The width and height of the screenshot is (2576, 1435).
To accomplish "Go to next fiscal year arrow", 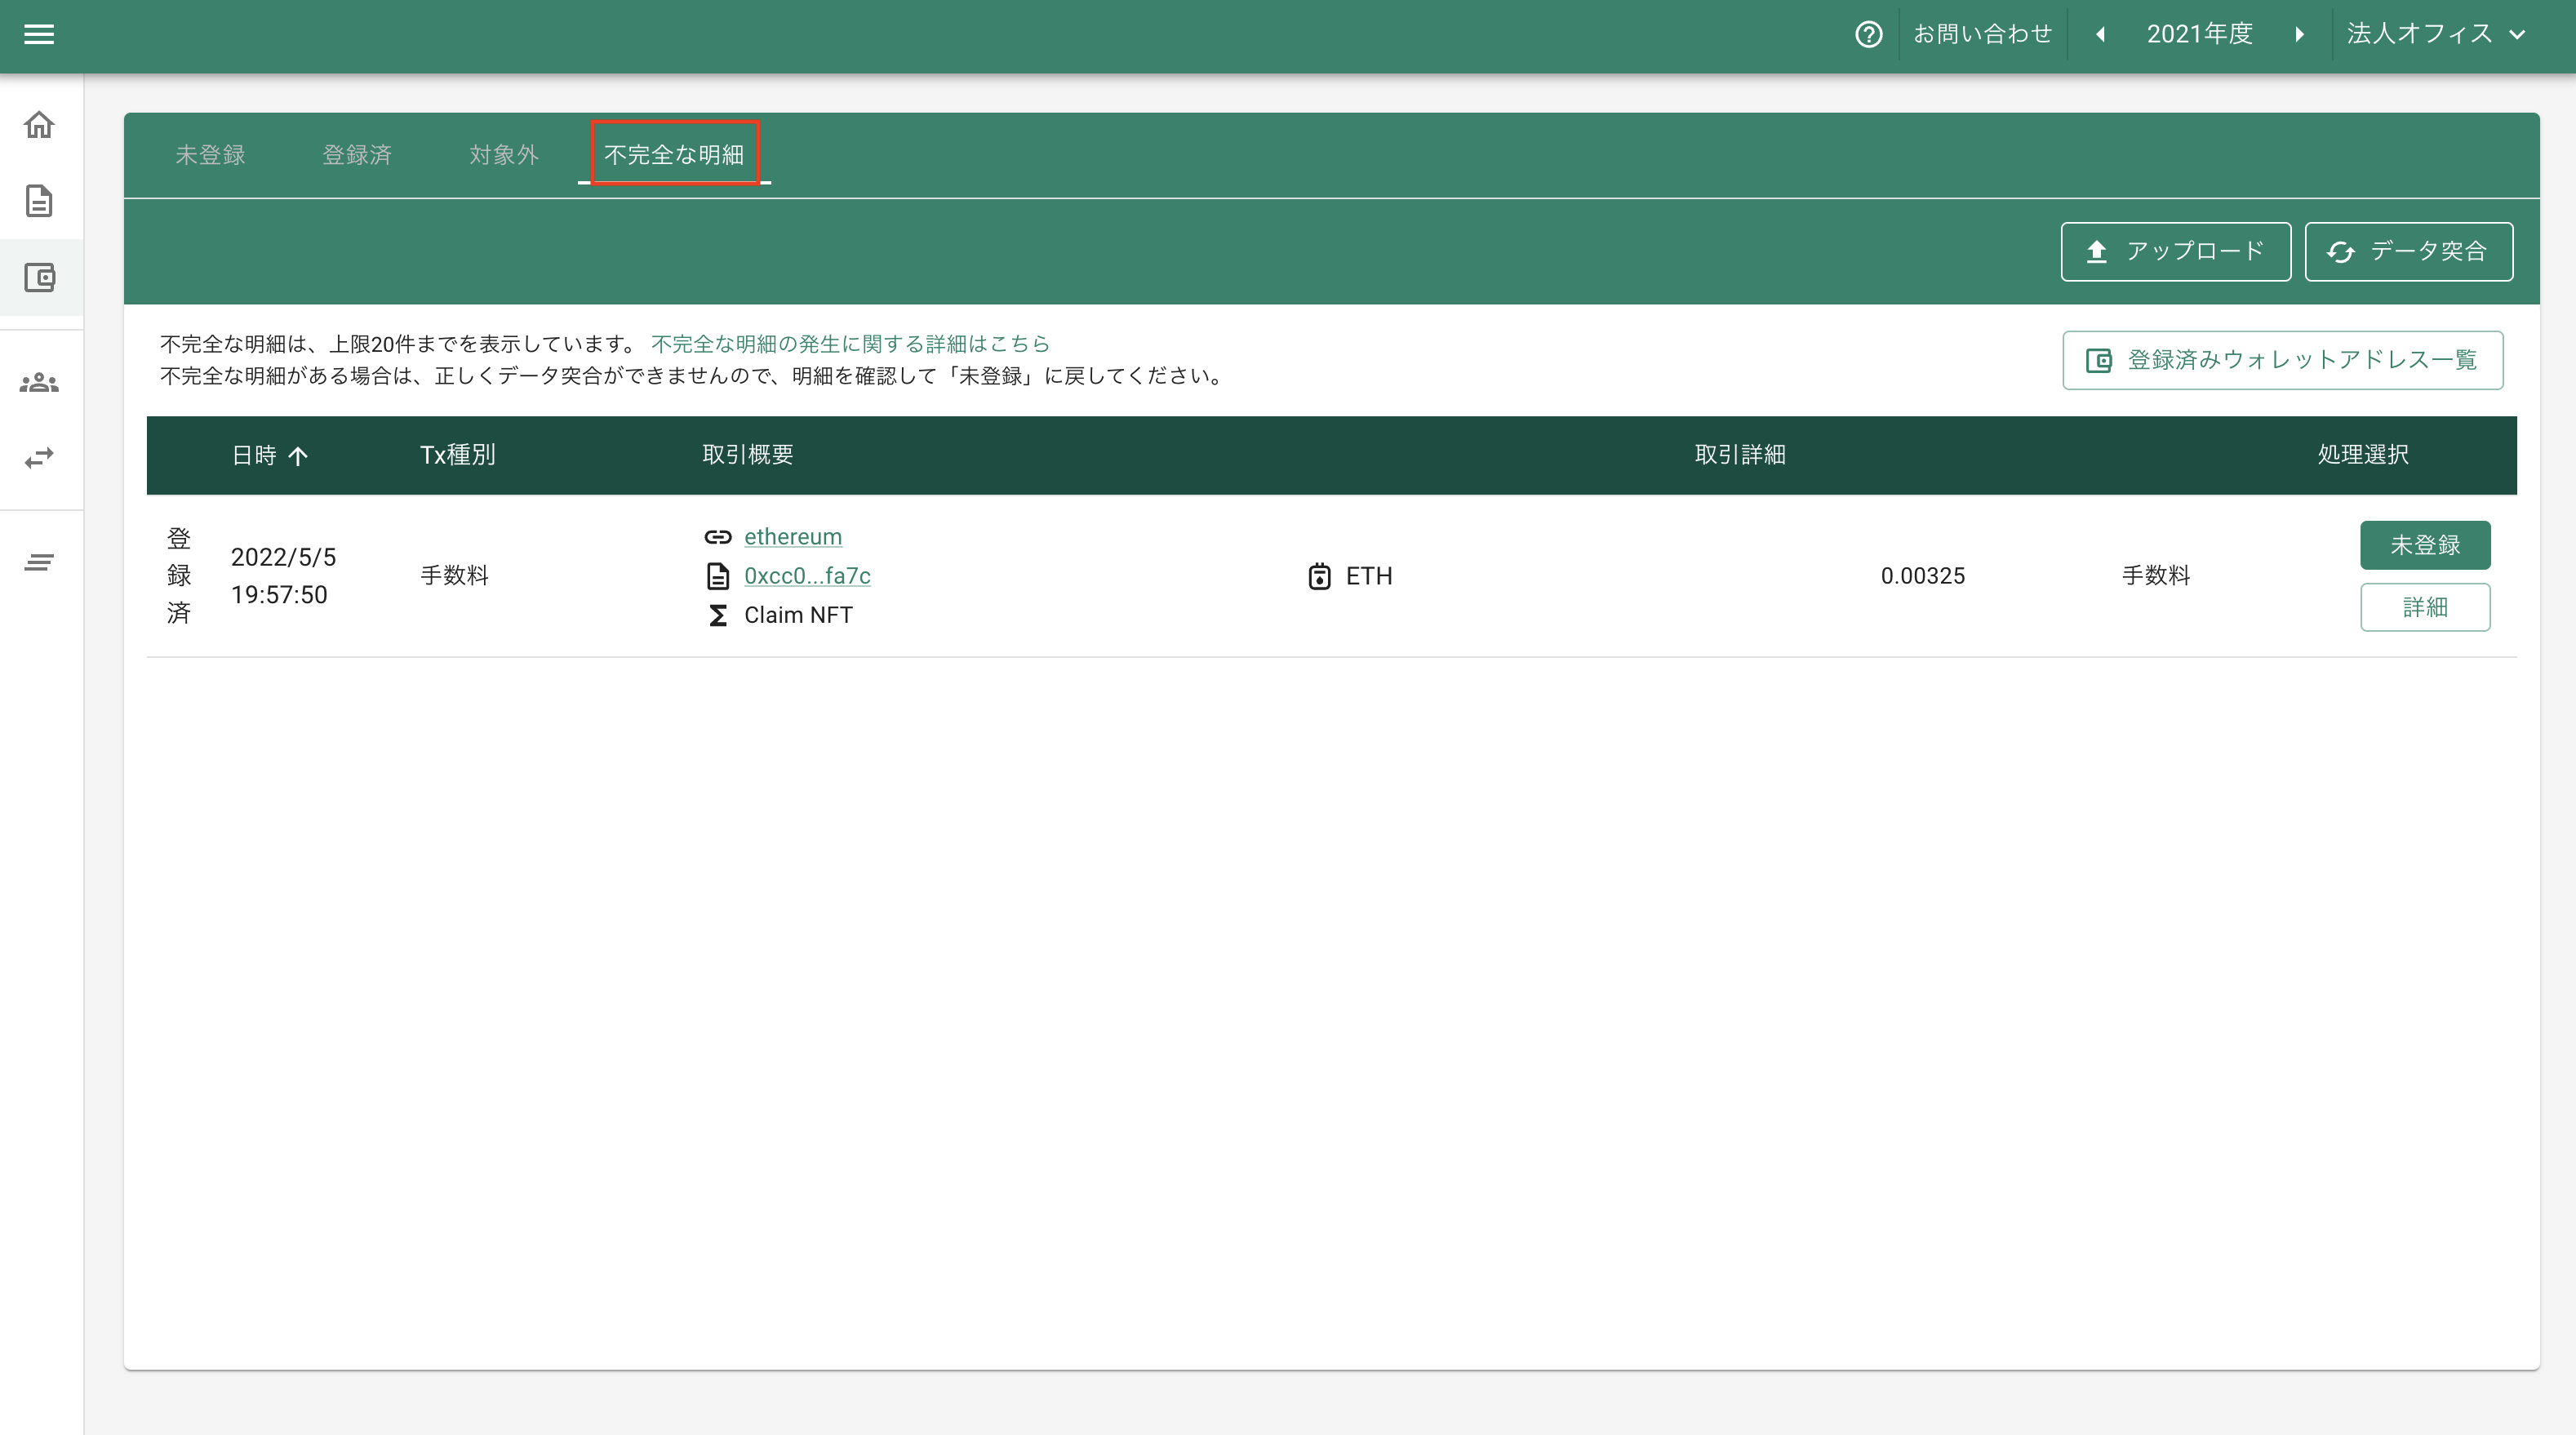I will (2299, 34).
